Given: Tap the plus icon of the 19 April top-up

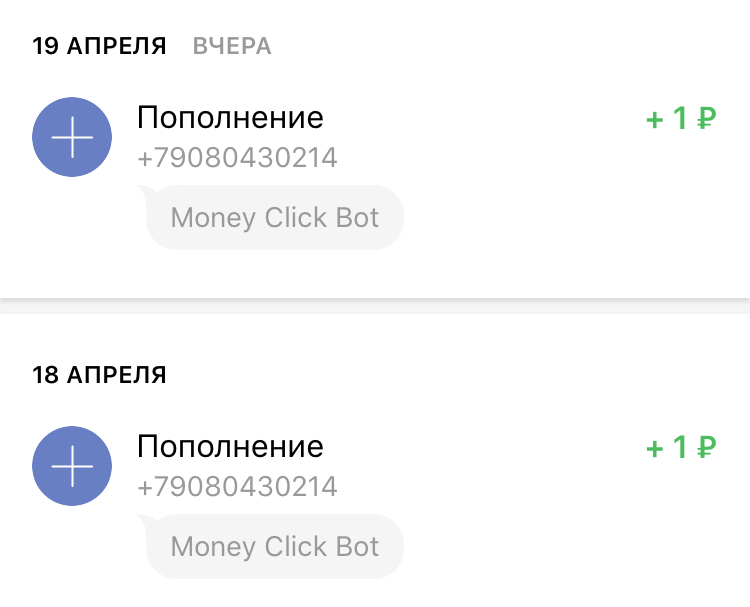Looking at the screenshot, I should 73,141.
